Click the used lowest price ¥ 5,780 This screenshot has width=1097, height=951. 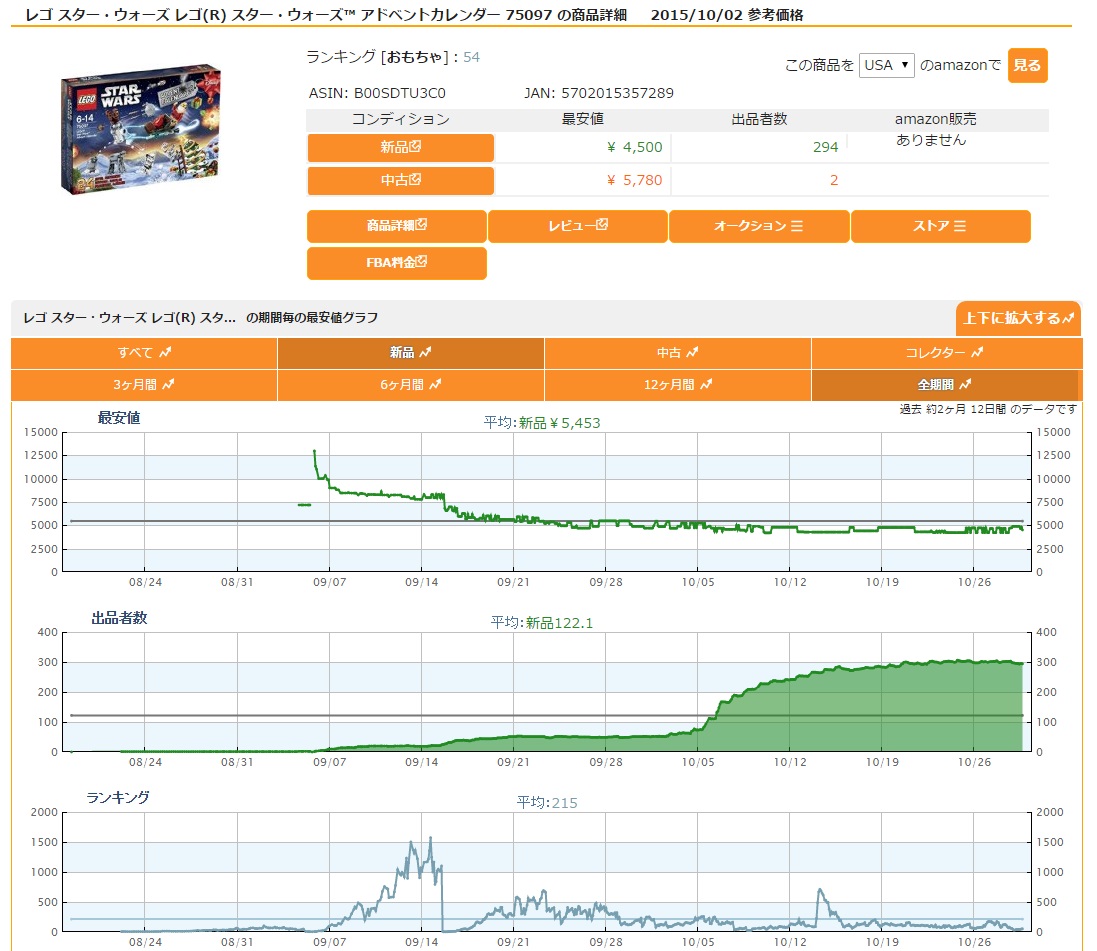coord(634,180)
